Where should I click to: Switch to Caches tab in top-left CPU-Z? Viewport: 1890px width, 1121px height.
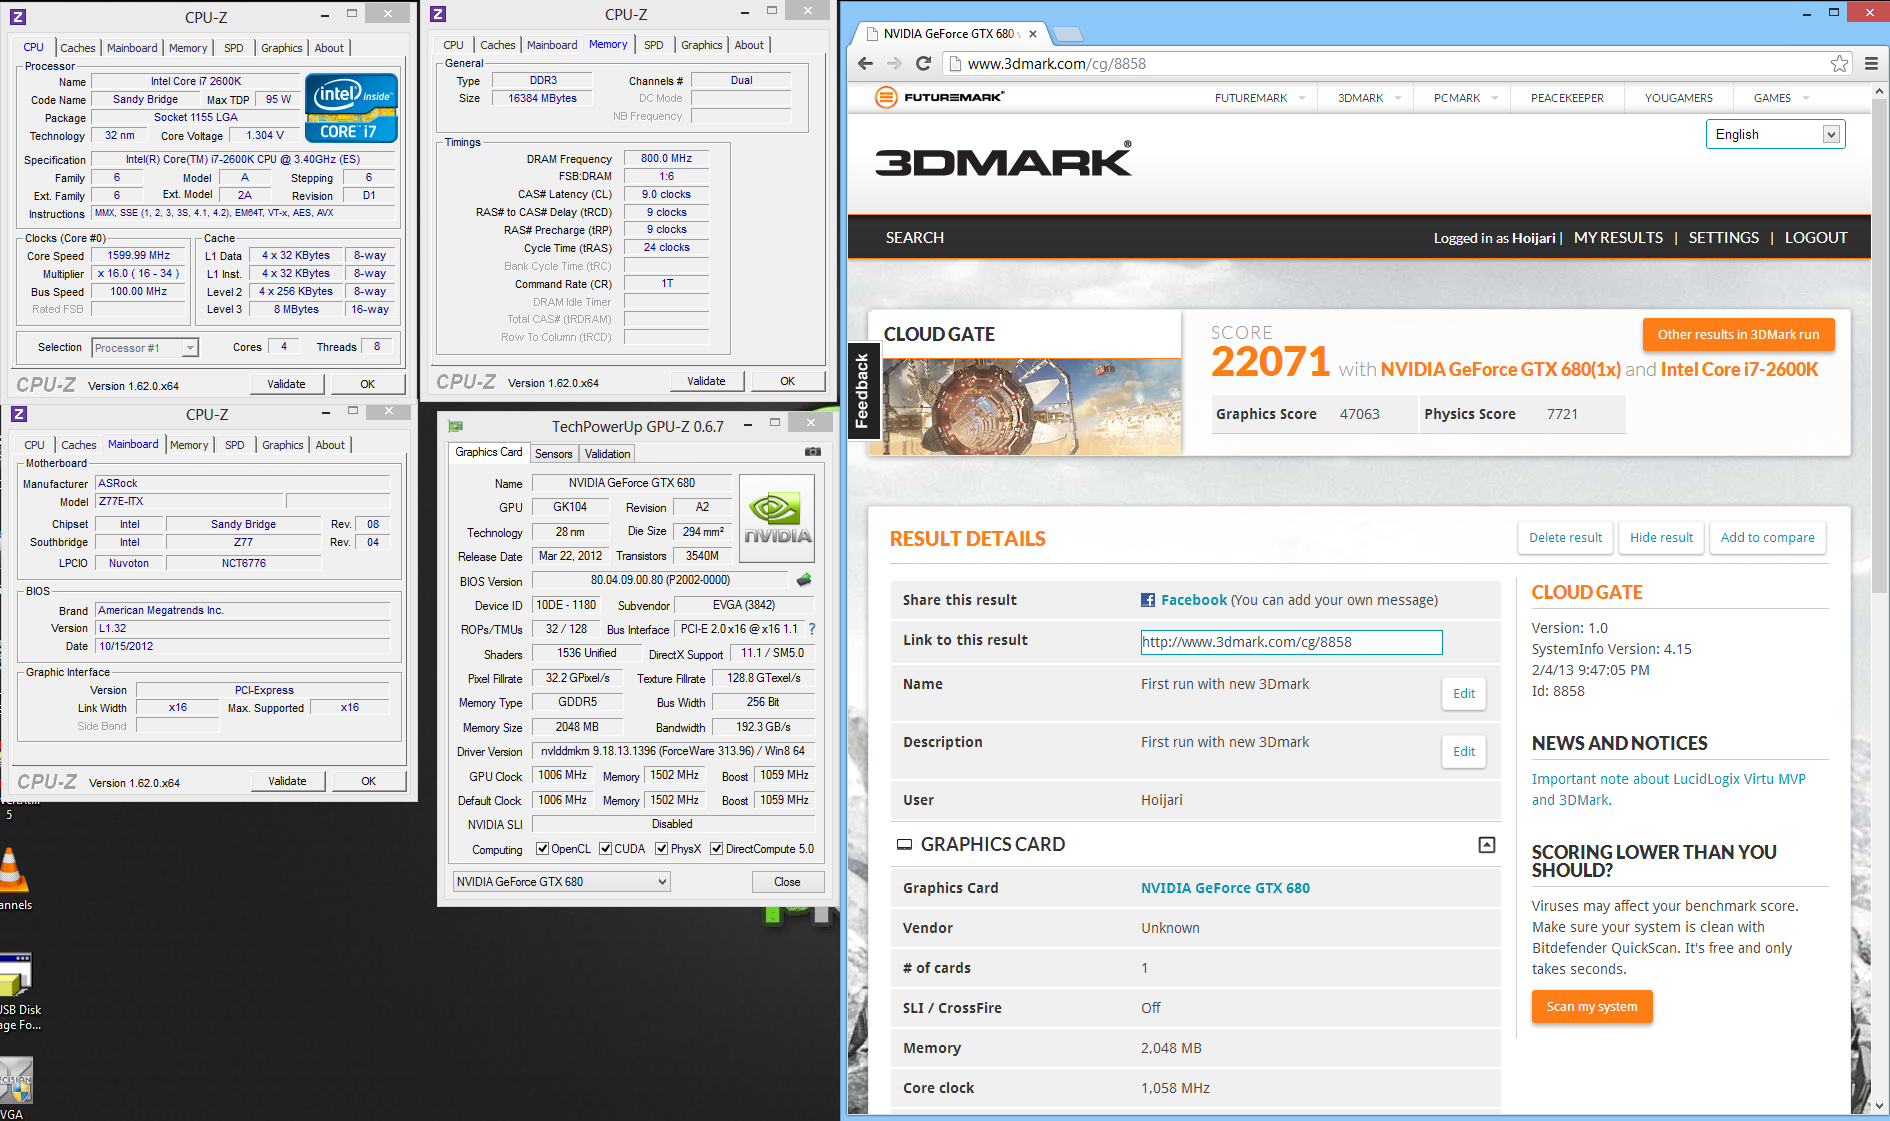click(x=78, y=48)
